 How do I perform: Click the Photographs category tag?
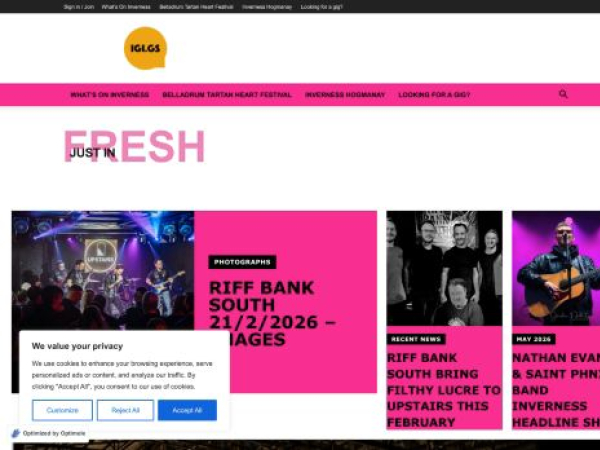coord(242,262)
